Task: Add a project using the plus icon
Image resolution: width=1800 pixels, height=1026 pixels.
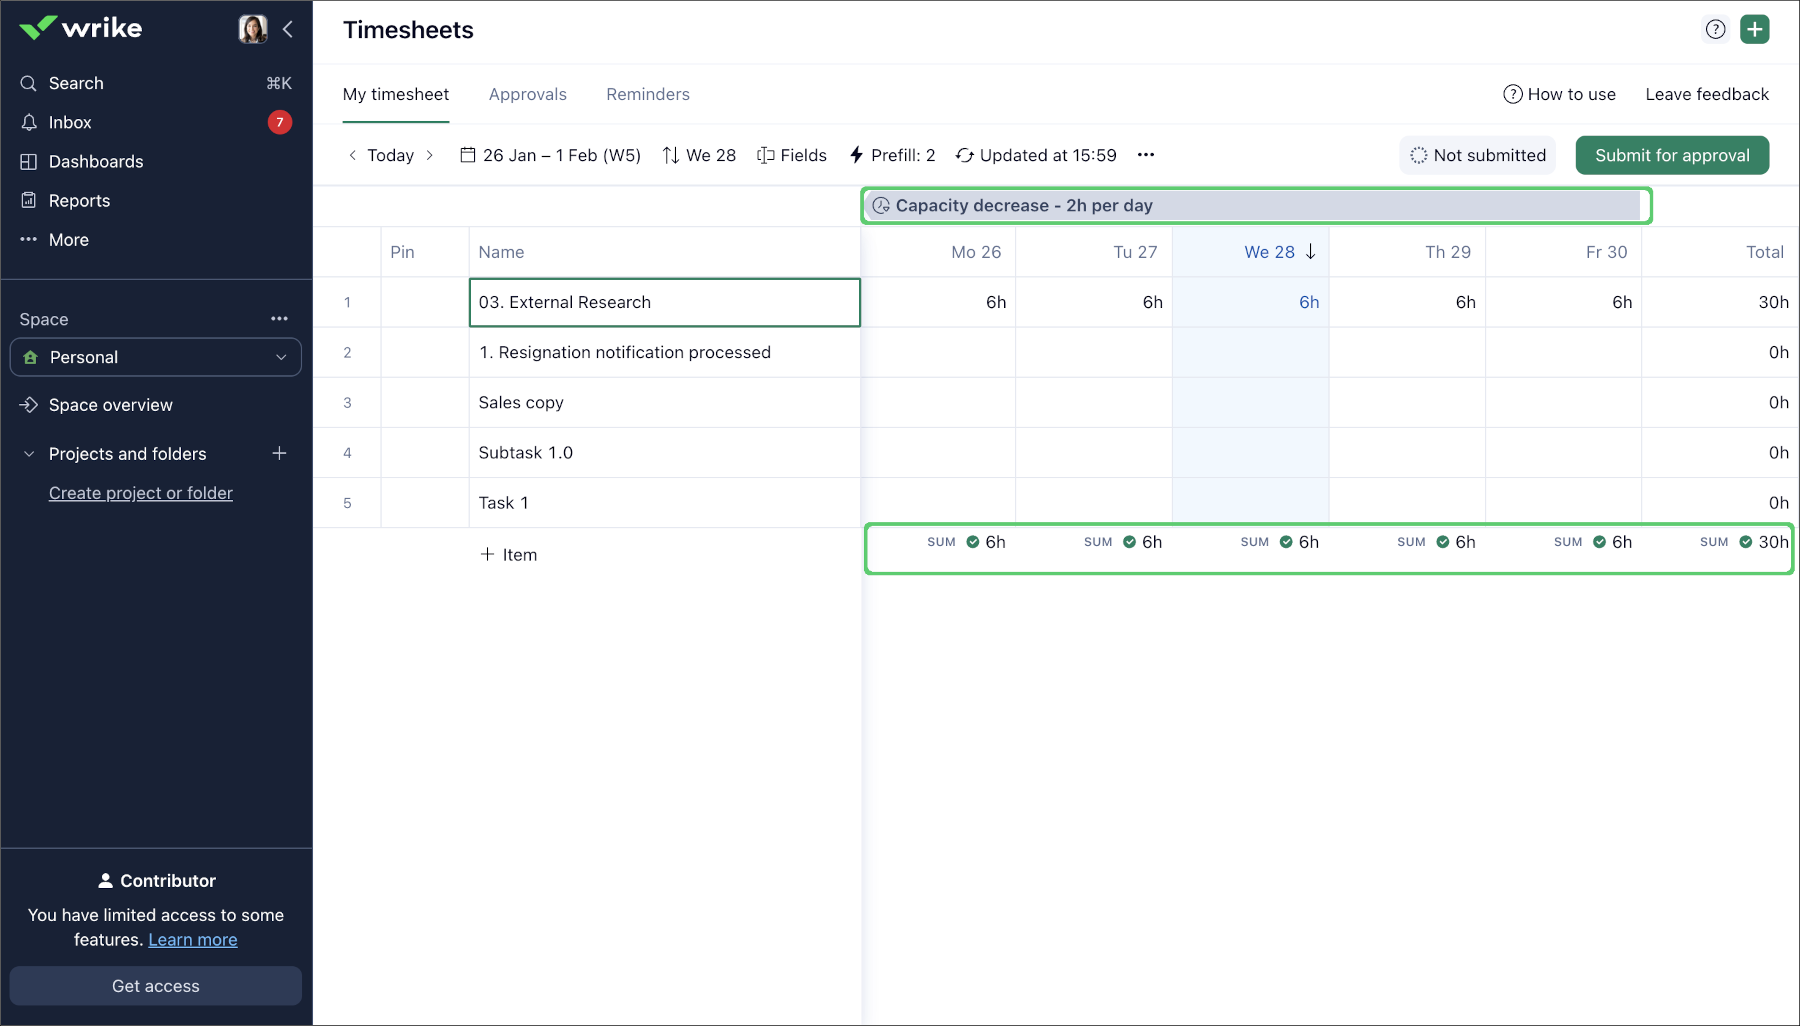Action: pyautogui.click(x=279, y=454)
